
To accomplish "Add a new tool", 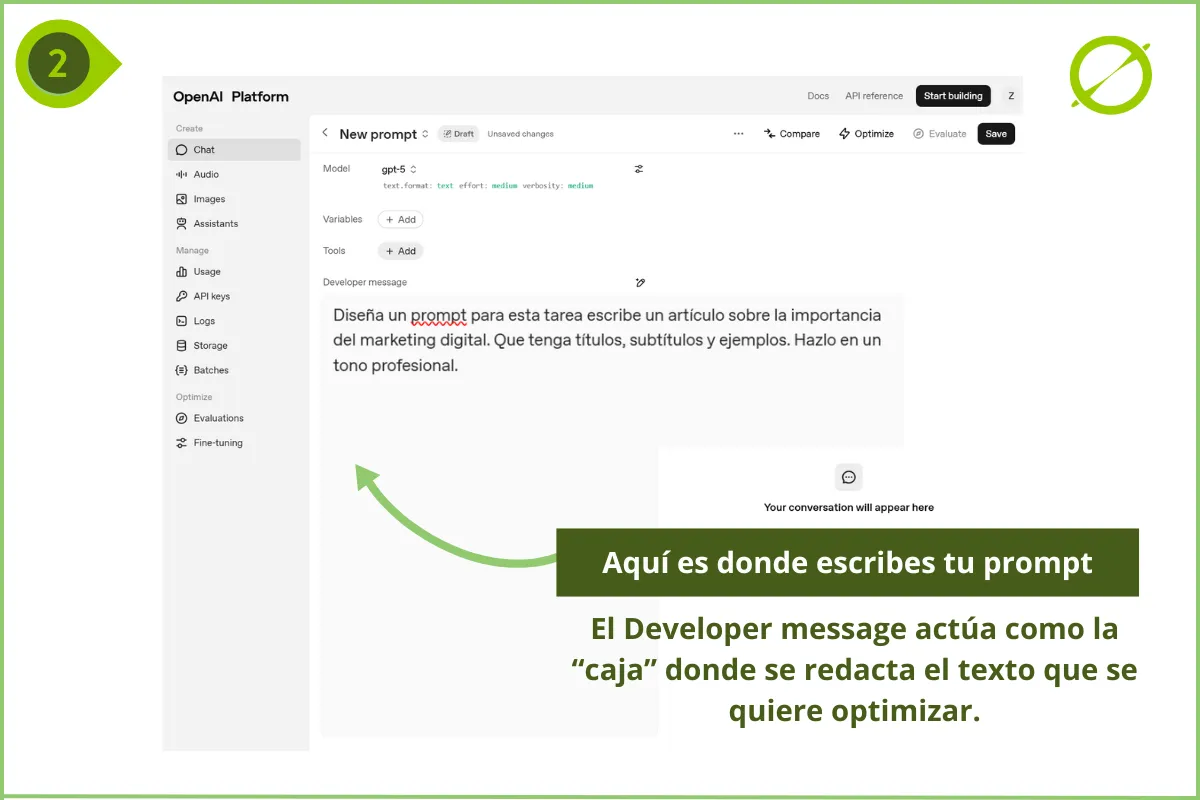I will 400,251.
